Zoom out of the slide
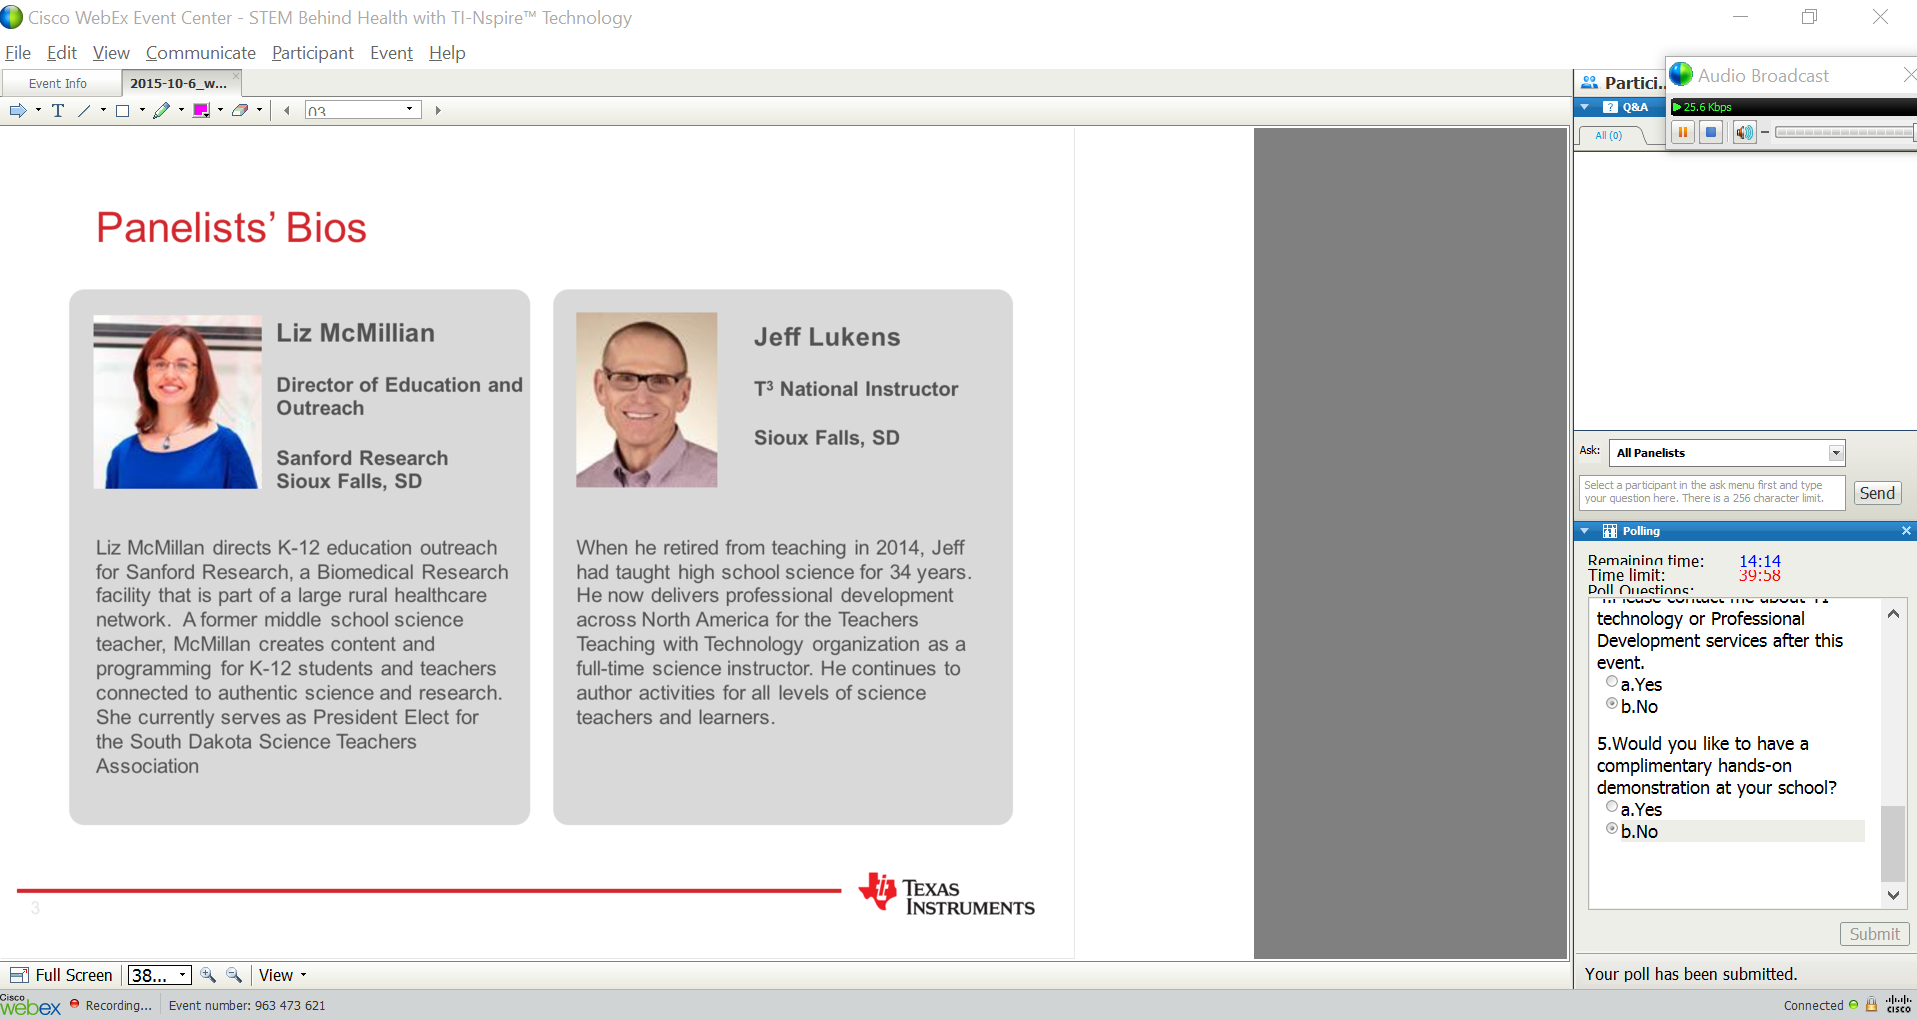The width and height of the screenshot is (1917, 1020). point(234,975)
